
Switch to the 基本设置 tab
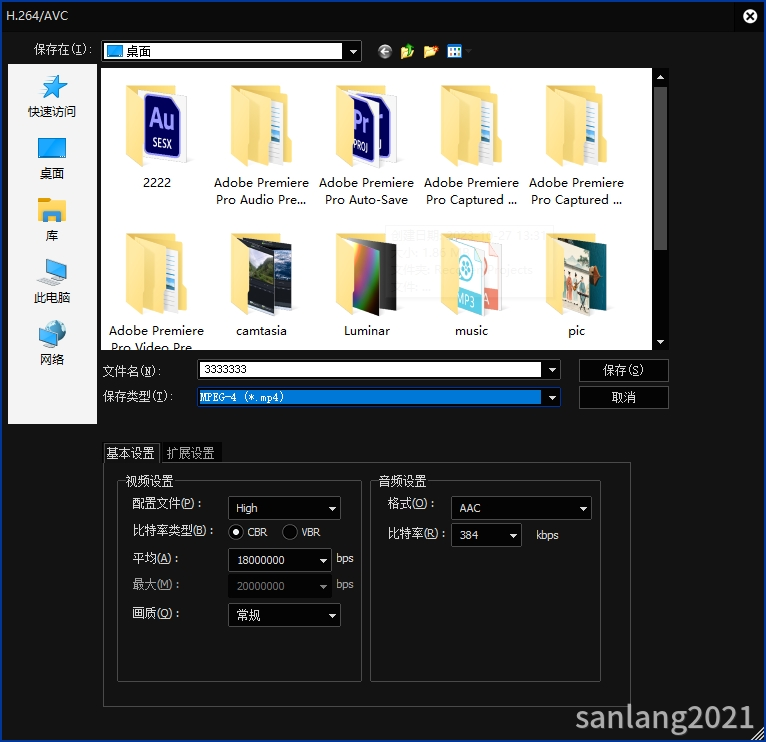pos(131,453)
